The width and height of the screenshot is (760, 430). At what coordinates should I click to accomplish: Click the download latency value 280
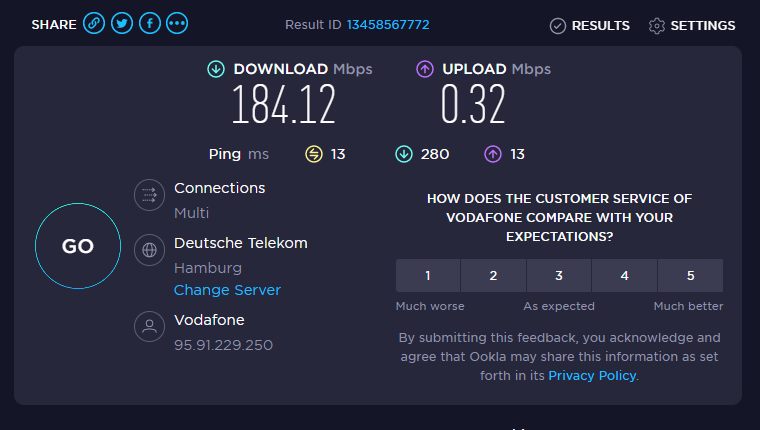(x=435, y=154)
